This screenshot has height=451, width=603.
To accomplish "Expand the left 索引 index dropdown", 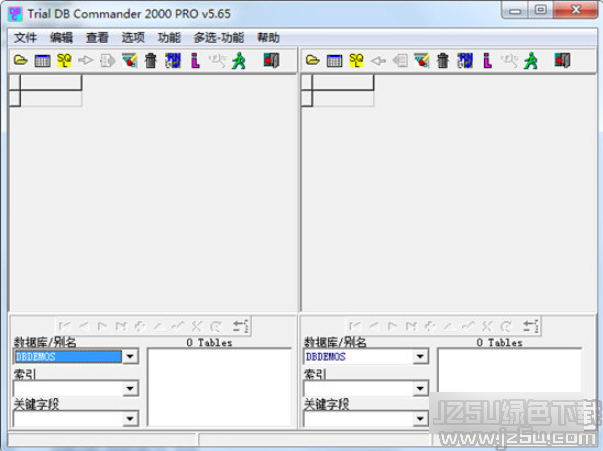I will [x=130, y=388].
